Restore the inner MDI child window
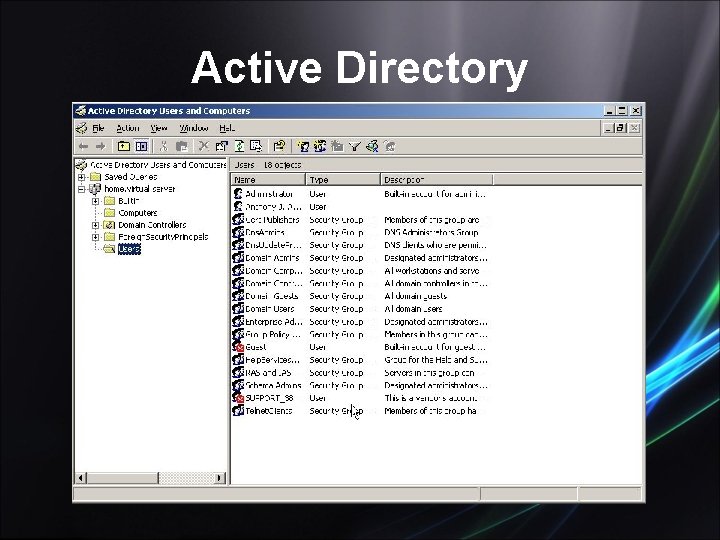The height and width of the screenshot is (540, 720). (x=620, y=128)
